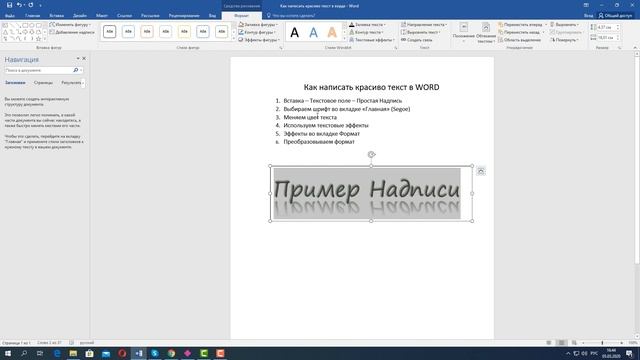Click Создать связь link button
Screen dimensions: 640x360
tap(417, 40)
